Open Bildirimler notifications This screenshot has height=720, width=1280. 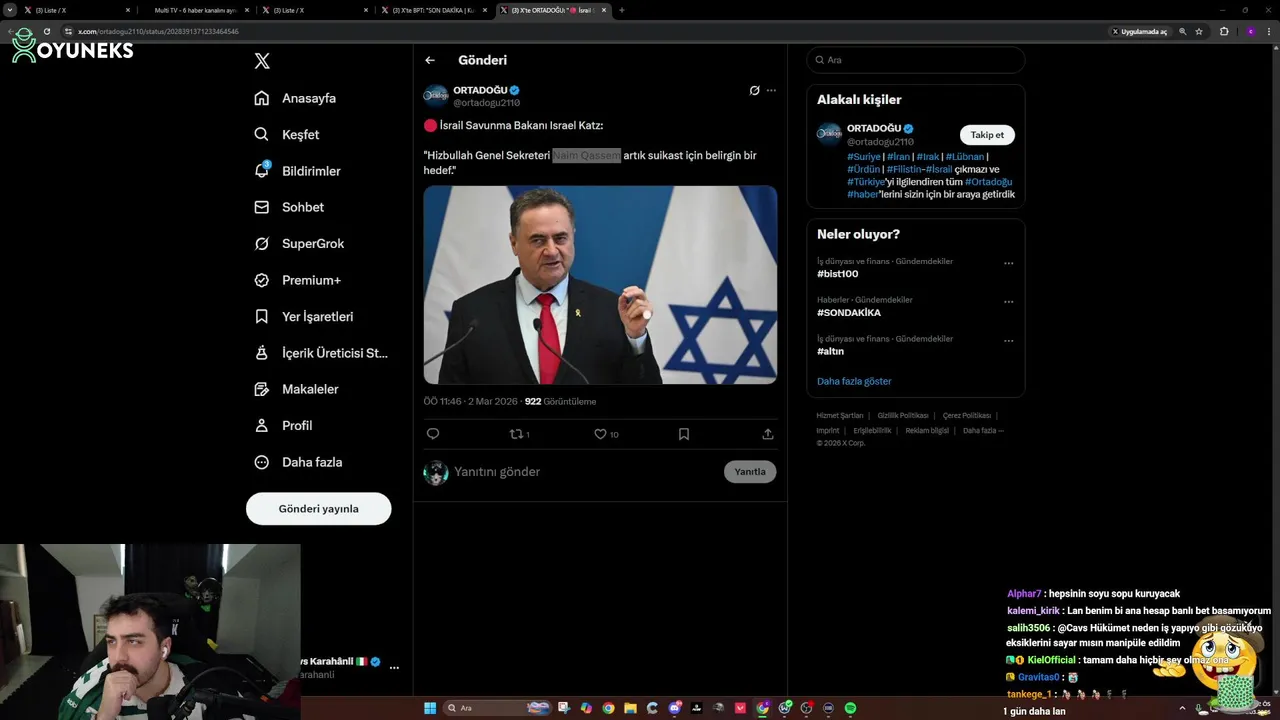point(297,171)
